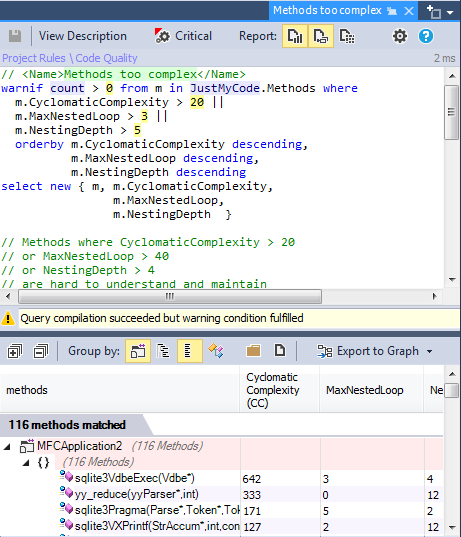Click View Description button
The width and height of the screenshot is (461, 537).
83,36
